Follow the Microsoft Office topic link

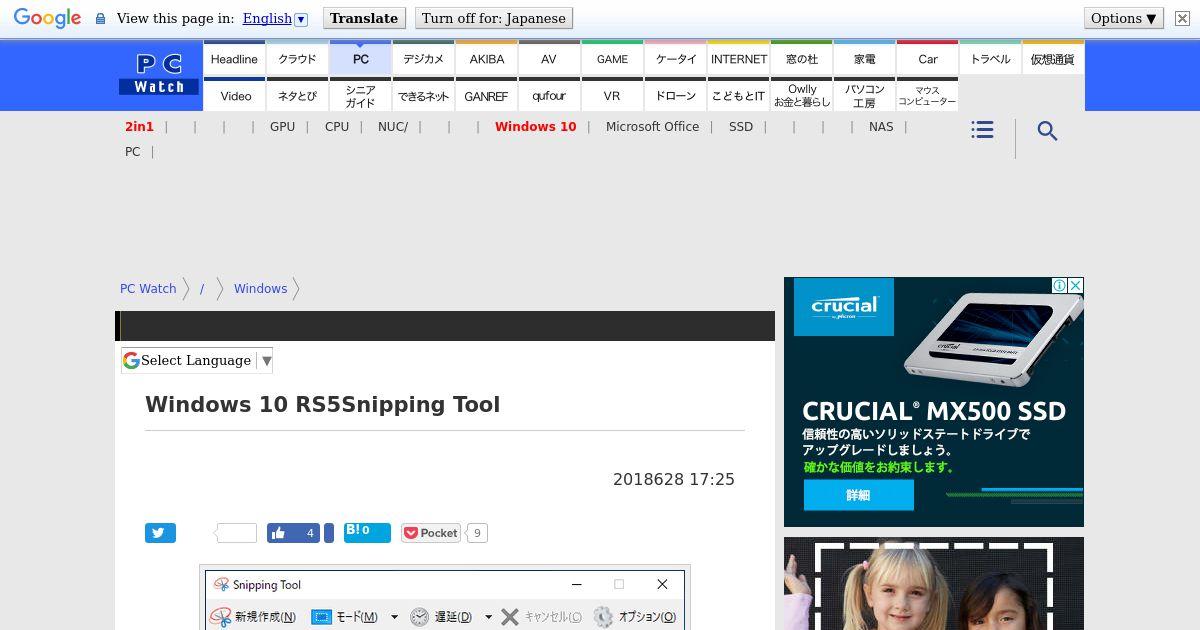click(652, 127)
